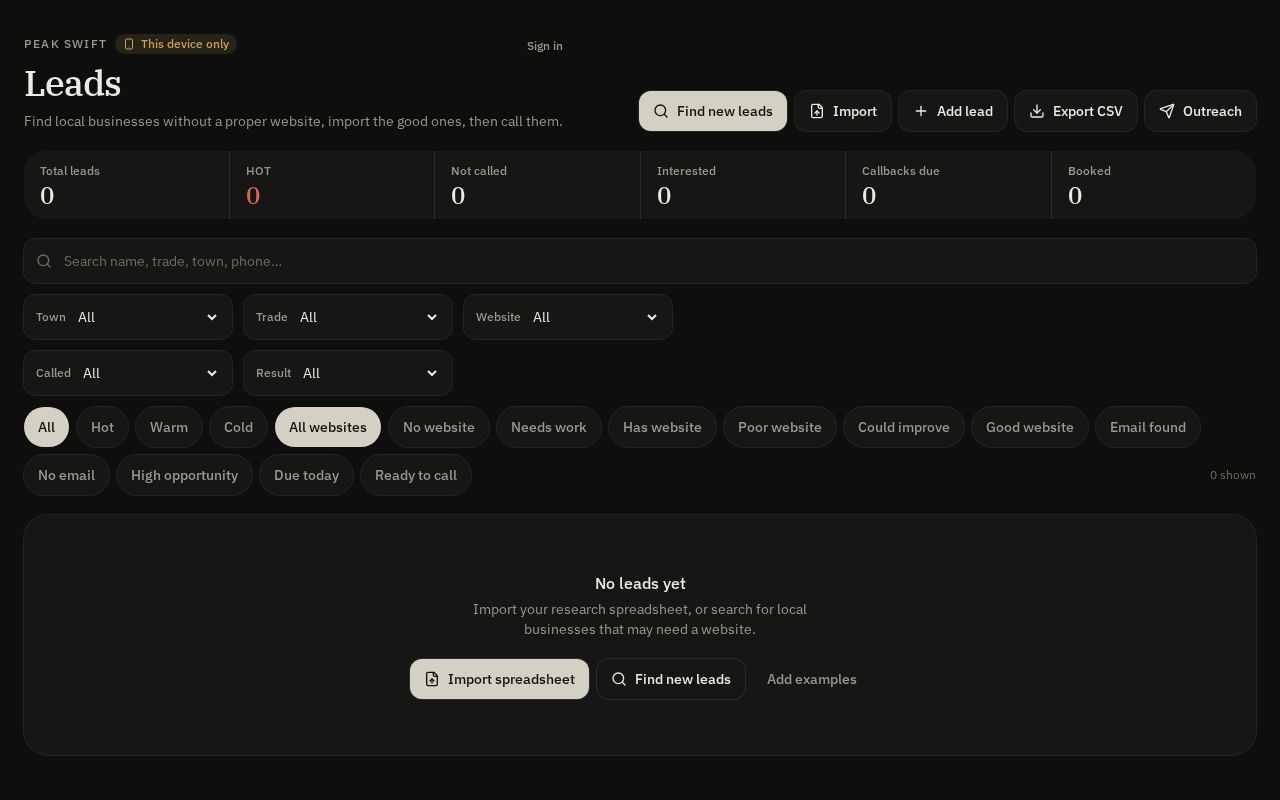Select the All temperature filter chip

[46, 427]
